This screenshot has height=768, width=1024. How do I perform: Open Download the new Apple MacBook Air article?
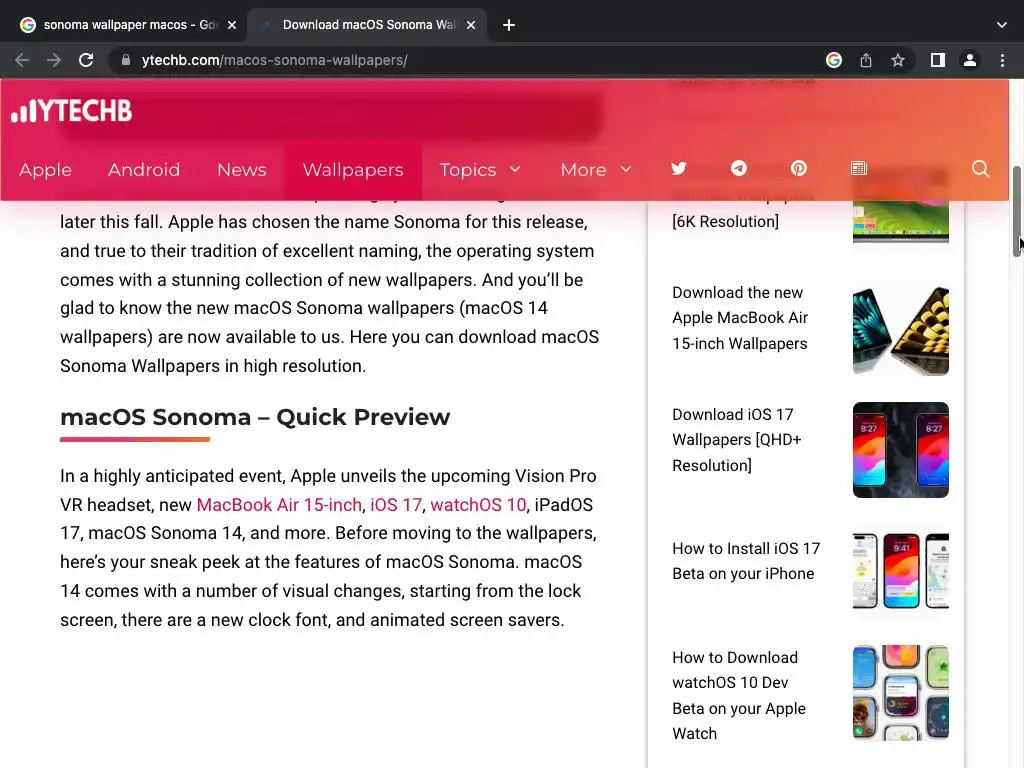tap(740, 318)
